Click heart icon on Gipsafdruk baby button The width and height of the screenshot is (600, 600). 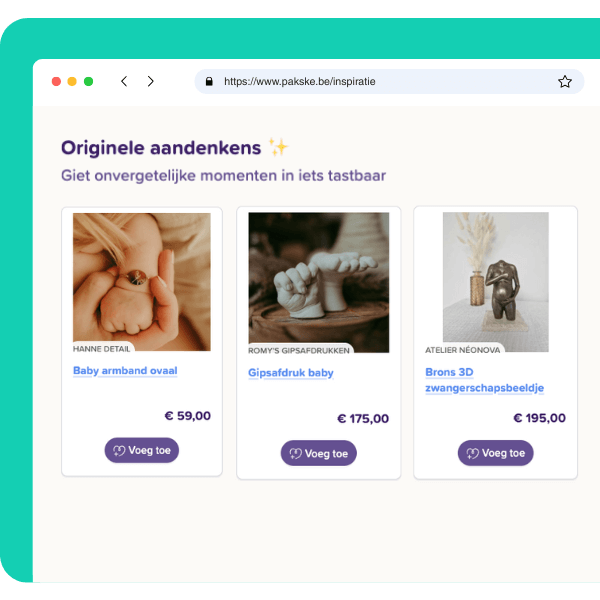tap(295, 454)
